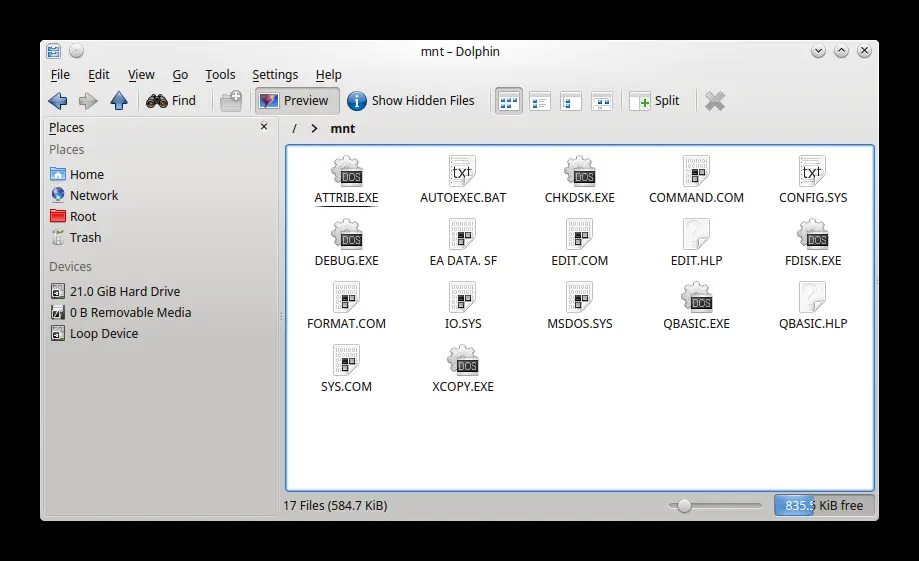919x561 pixels.
Task: Select the EDIT.COM file icon
Action: click(580, 234)
